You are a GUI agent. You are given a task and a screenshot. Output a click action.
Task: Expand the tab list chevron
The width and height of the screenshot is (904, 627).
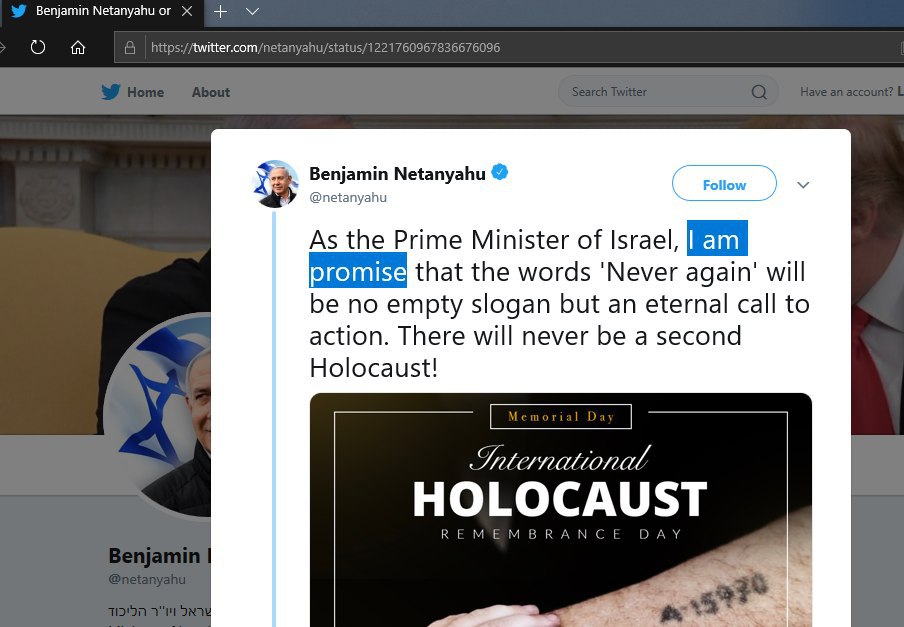pos(253,12)
